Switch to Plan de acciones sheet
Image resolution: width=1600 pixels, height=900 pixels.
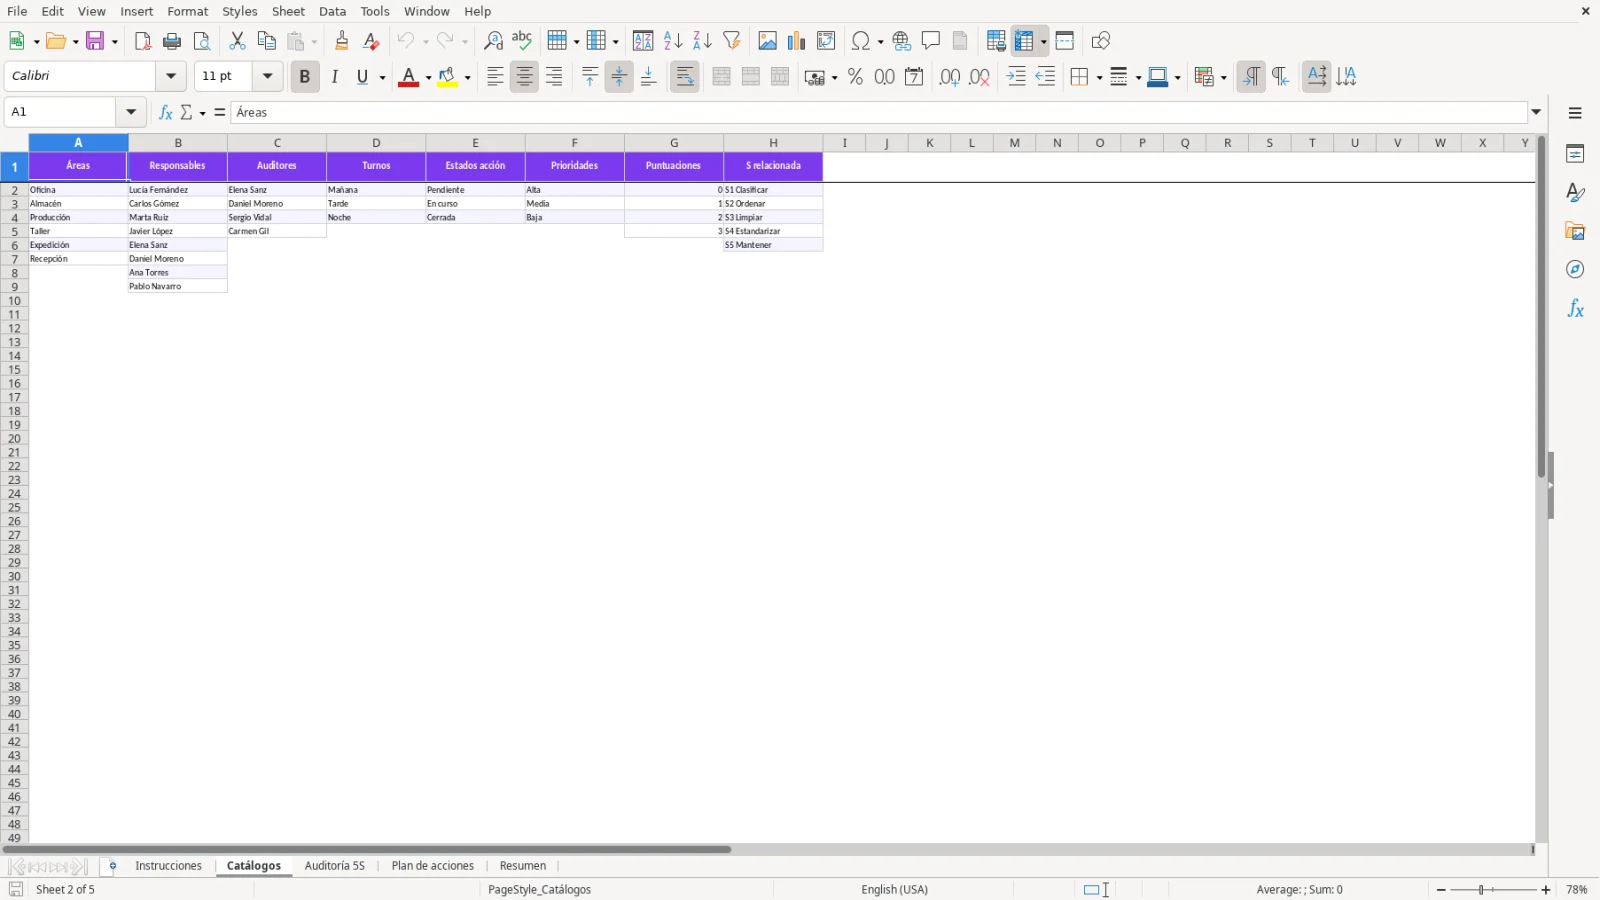[433, 866]
